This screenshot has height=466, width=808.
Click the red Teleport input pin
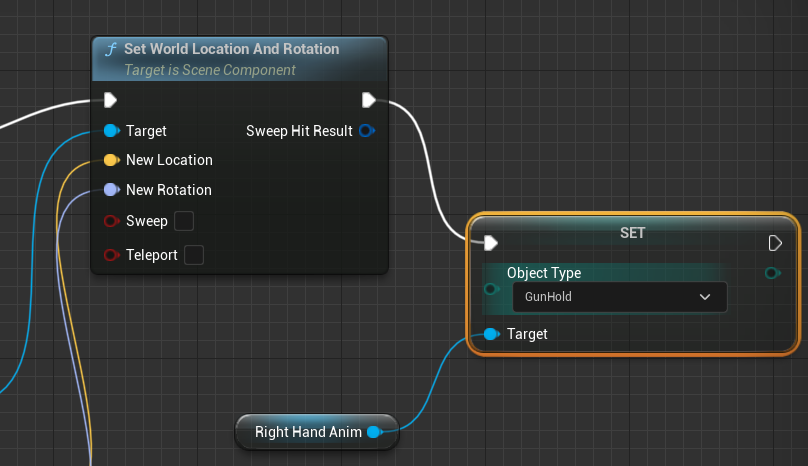110,255
